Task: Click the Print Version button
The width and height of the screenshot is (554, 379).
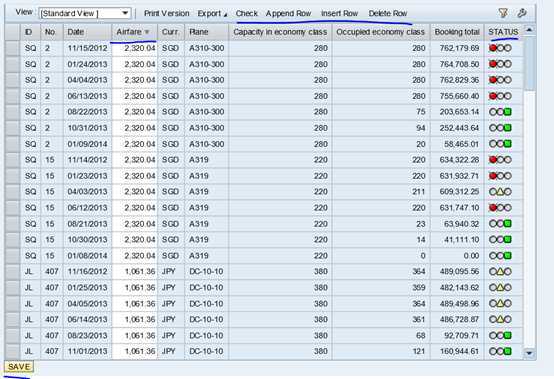Action: point(166,13)
